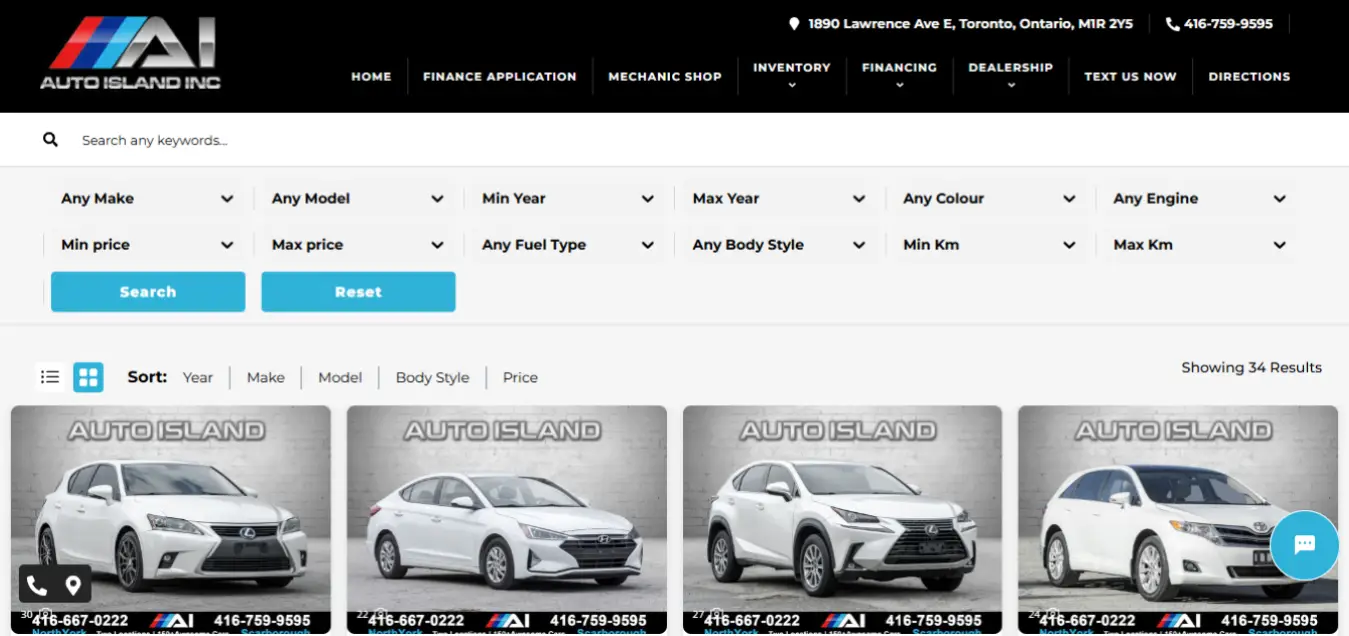Open the Any Colour dropdown

988,199
